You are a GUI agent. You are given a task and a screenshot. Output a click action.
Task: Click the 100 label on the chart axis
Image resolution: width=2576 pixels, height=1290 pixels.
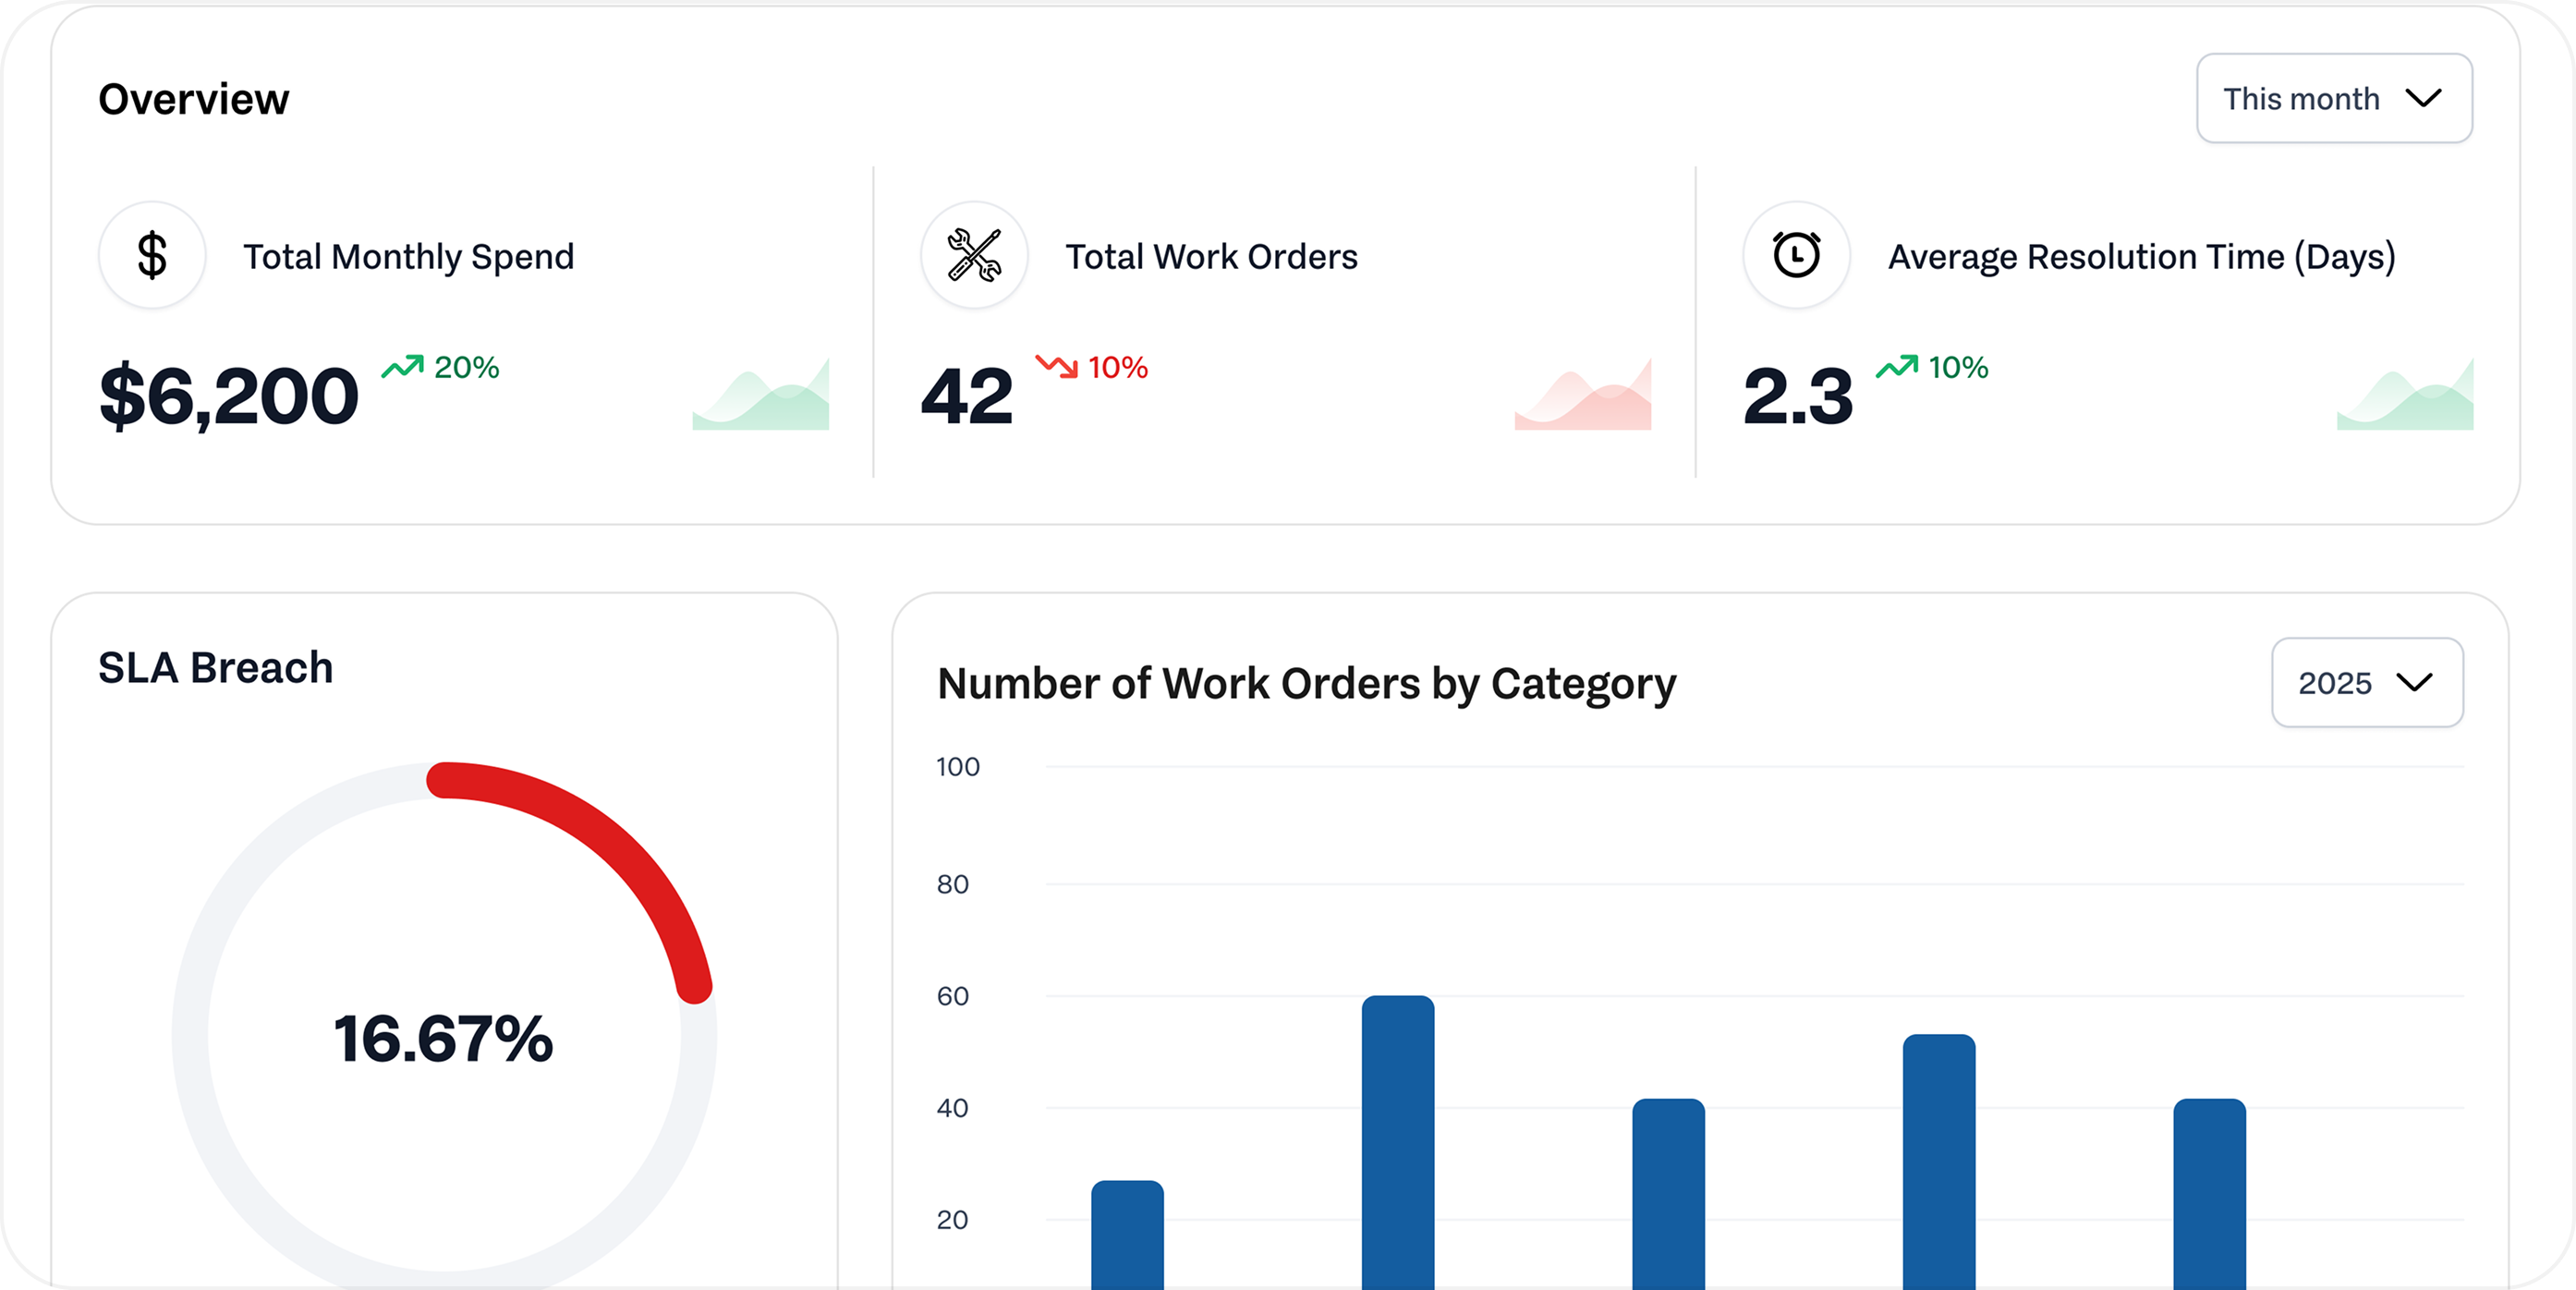[x=958, y=767]
